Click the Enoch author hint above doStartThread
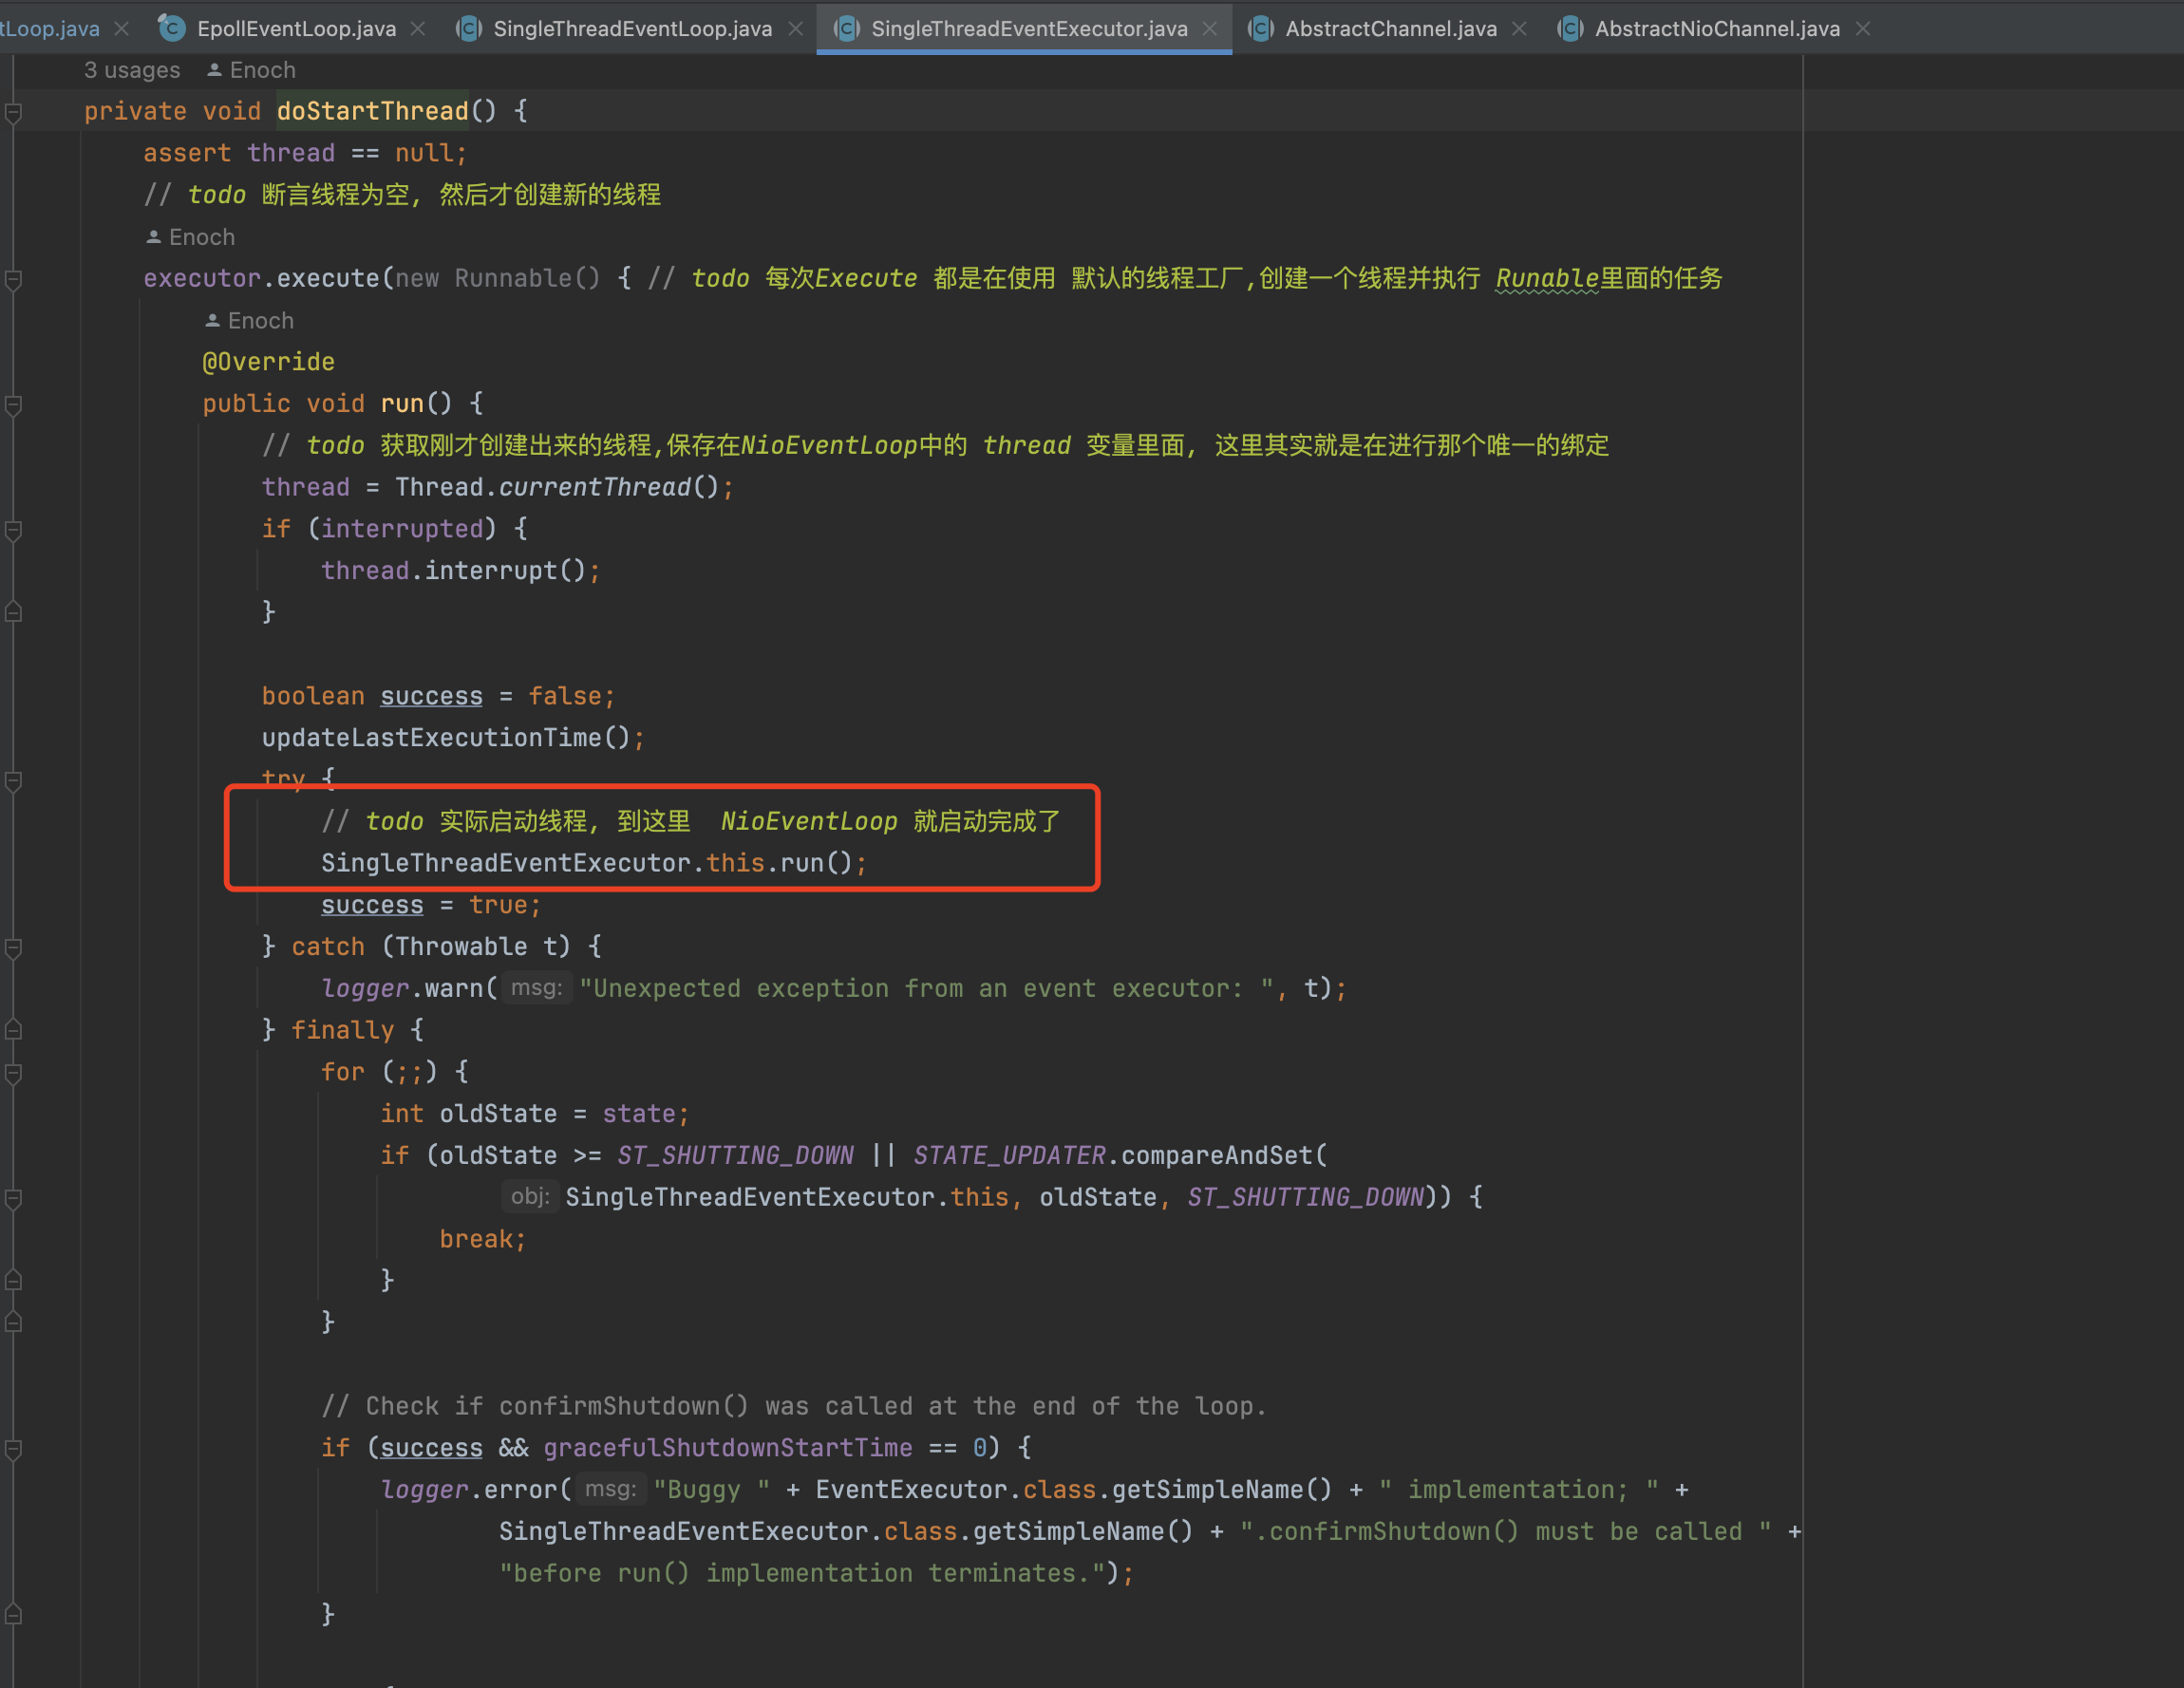The height and width of the screenshot is (1688, 2184). tap(263, 70)
